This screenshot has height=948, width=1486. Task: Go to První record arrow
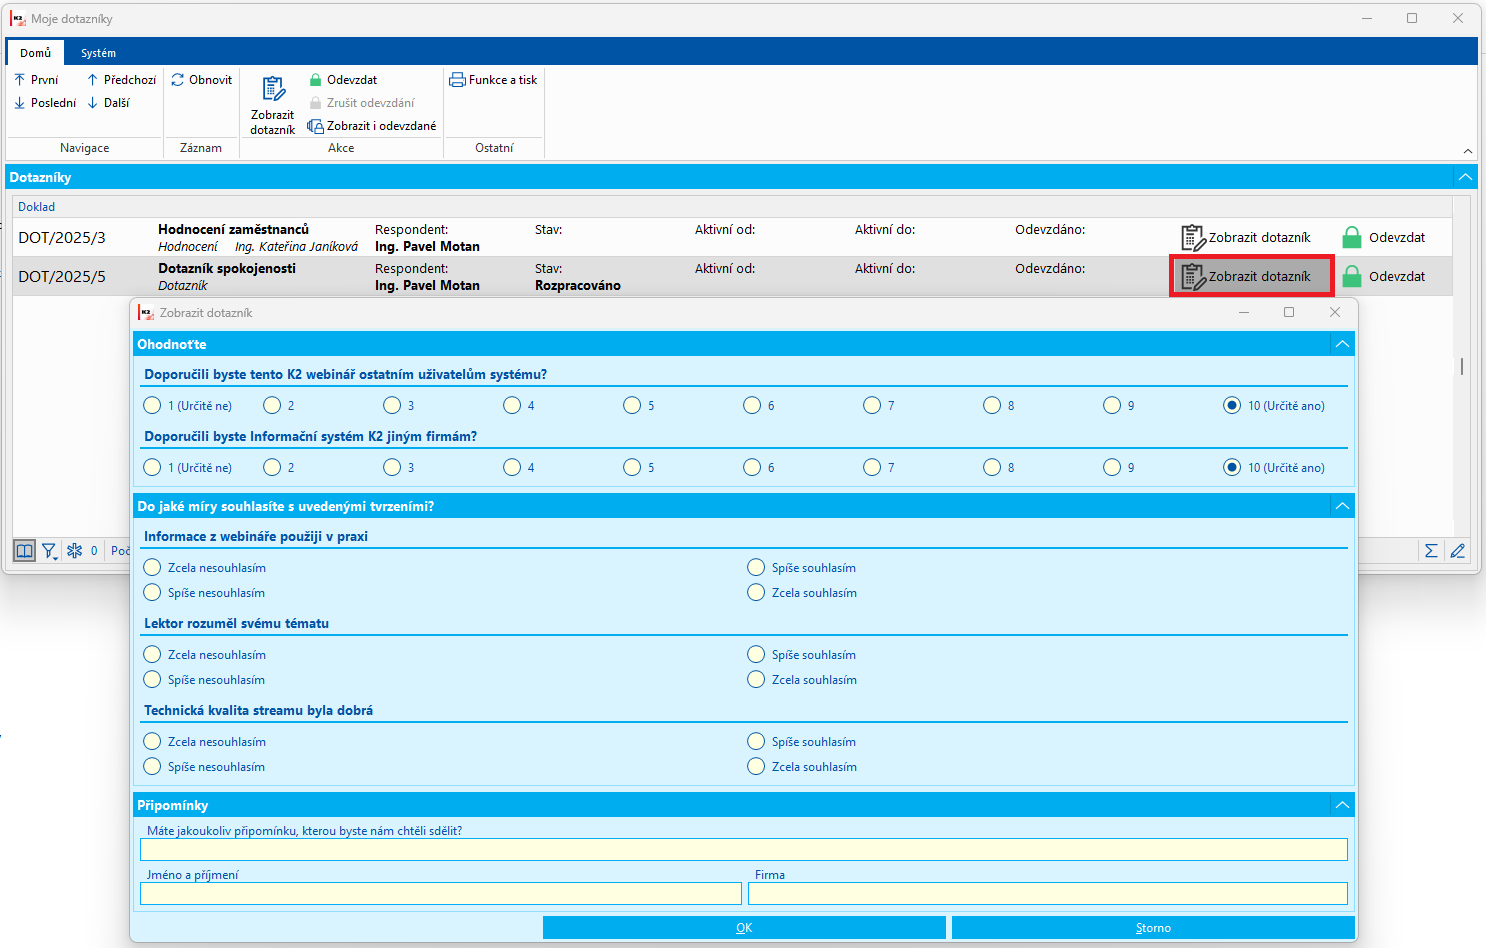(20, 80)
